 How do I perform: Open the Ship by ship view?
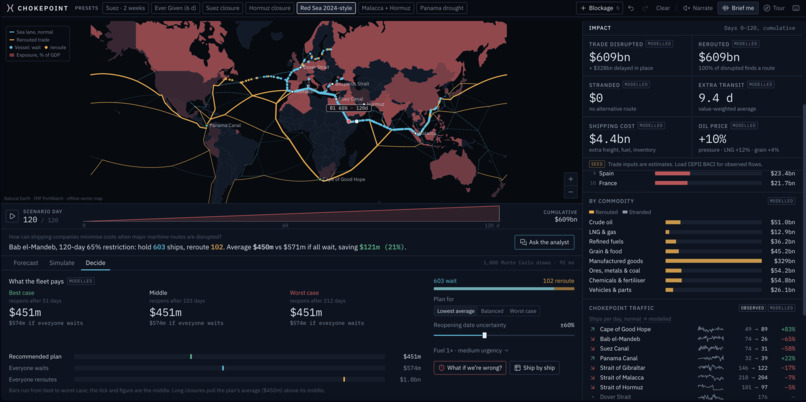pos(534,368)
